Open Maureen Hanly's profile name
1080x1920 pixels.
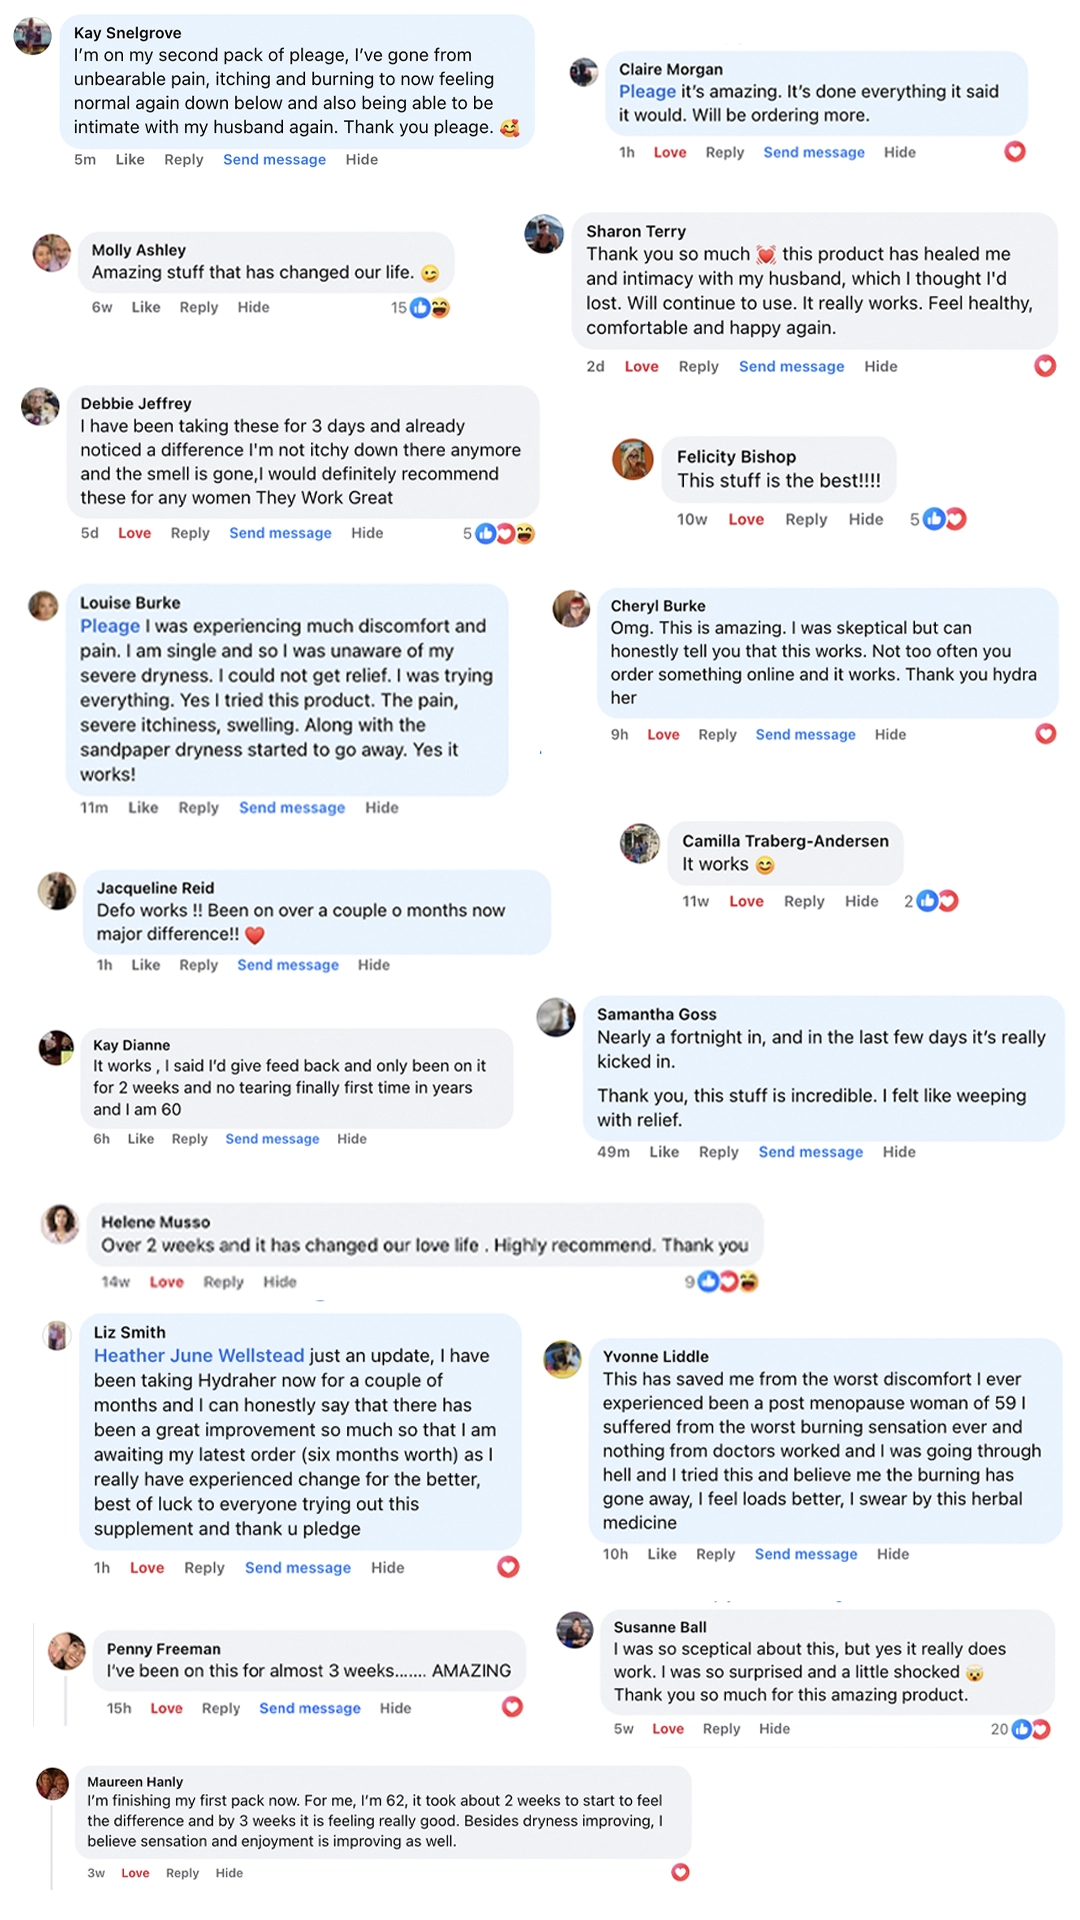coord(135,1781)
